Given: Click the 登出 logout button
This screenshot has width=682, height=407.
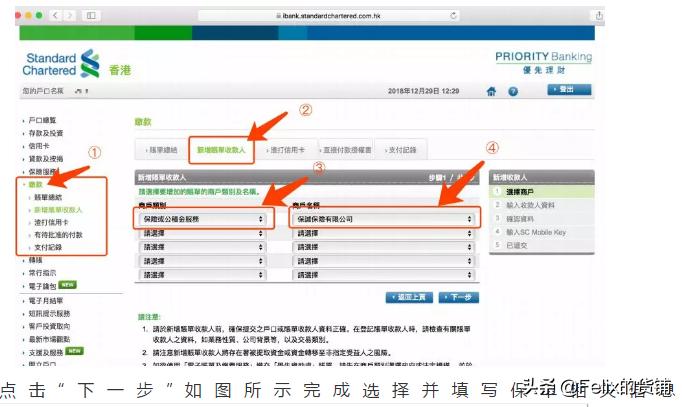Looking at the screenshot, I should point(568,90).
